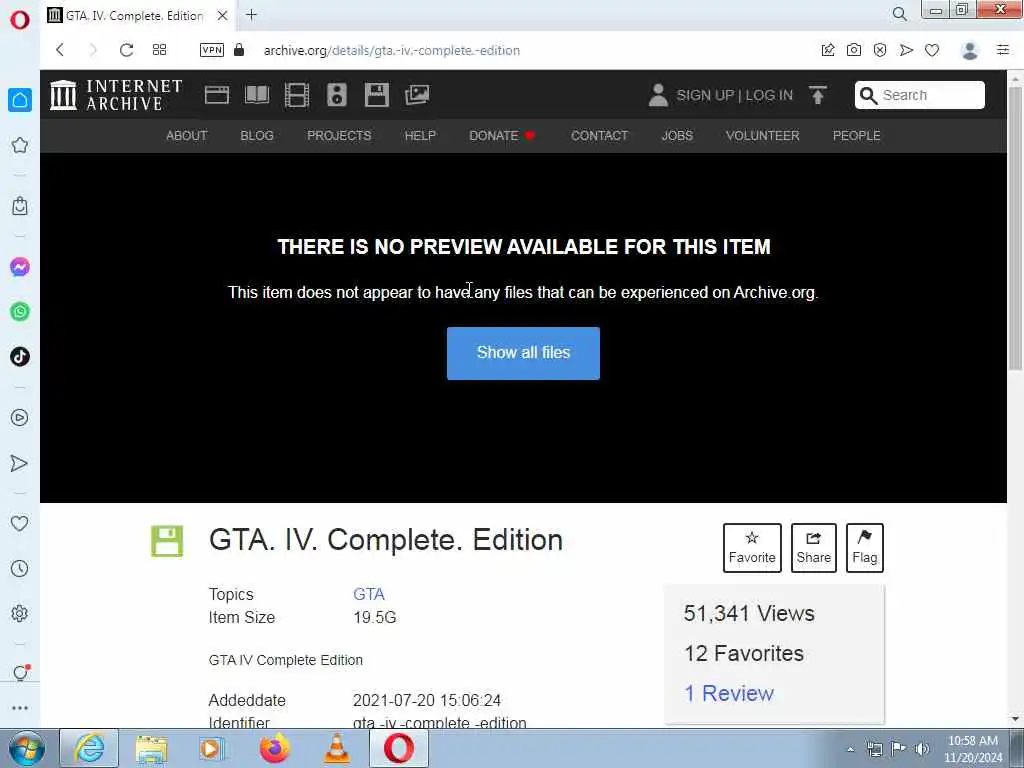
Task: Open Software floppy disk icon
Action: [377, 95]
